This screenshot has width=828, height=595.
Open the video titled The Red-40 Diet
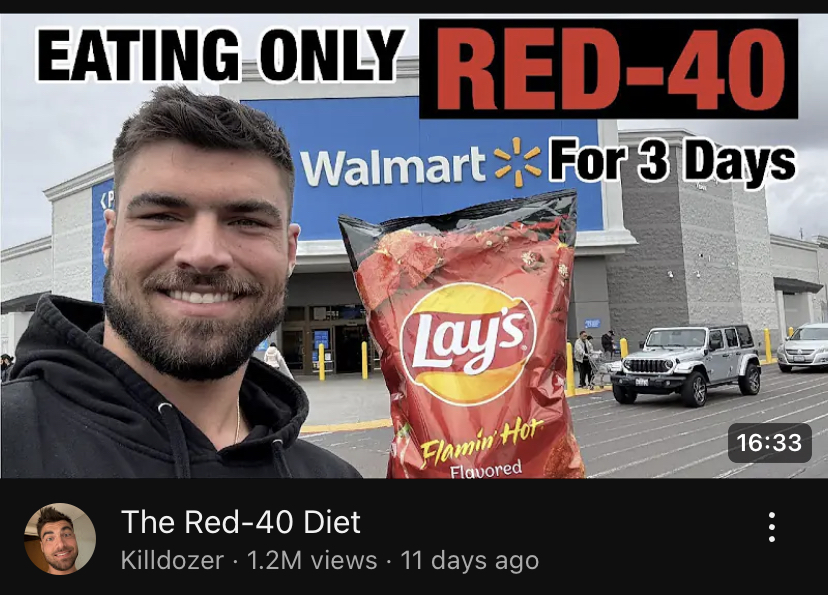click(x=241, y=522)
